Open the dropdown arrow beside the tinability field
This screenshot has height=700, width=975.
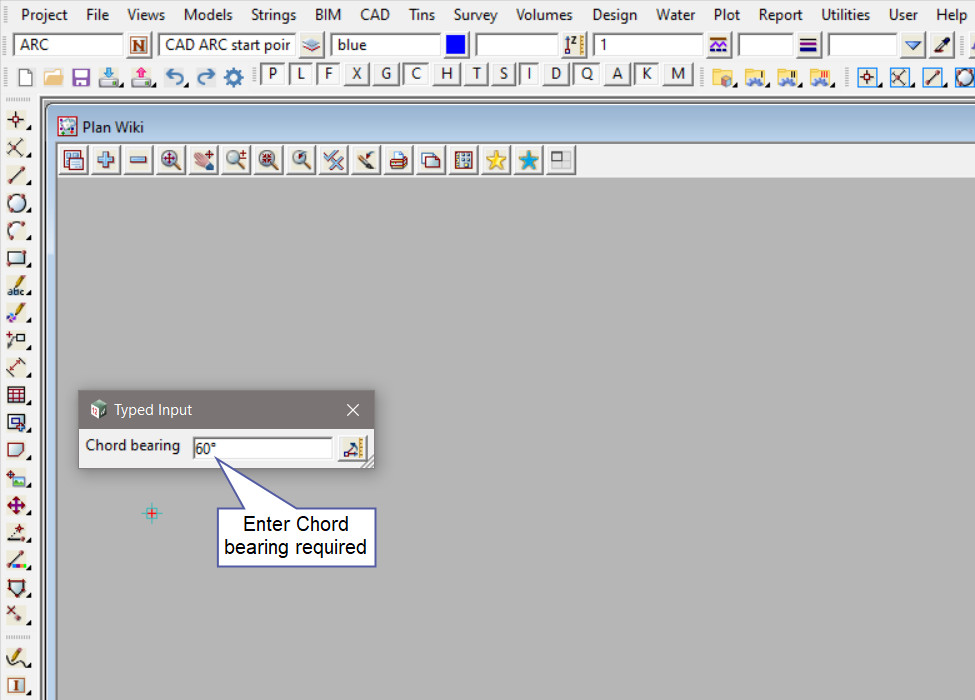(x=912, y=45)
